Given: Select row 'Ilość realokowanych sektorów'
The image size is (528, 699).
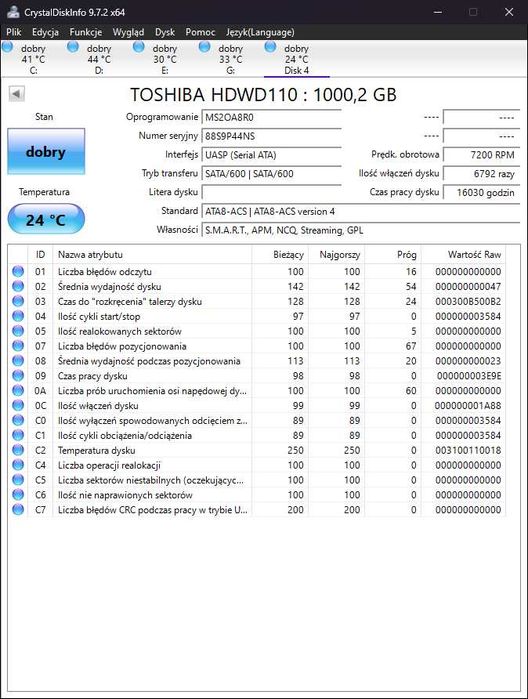Looking at the screenshot, I should 257,331.
